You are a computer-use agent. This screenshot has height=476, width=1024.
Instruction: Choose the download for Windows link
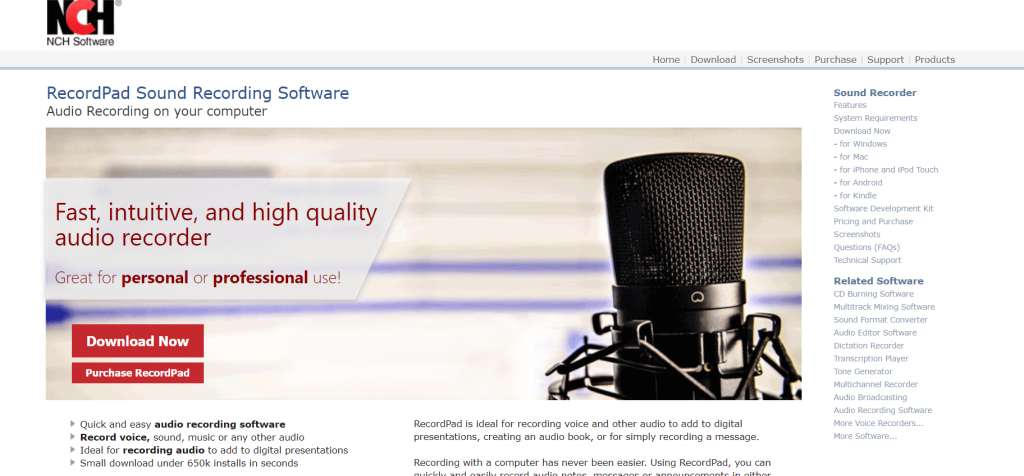[x=860, y=144]
